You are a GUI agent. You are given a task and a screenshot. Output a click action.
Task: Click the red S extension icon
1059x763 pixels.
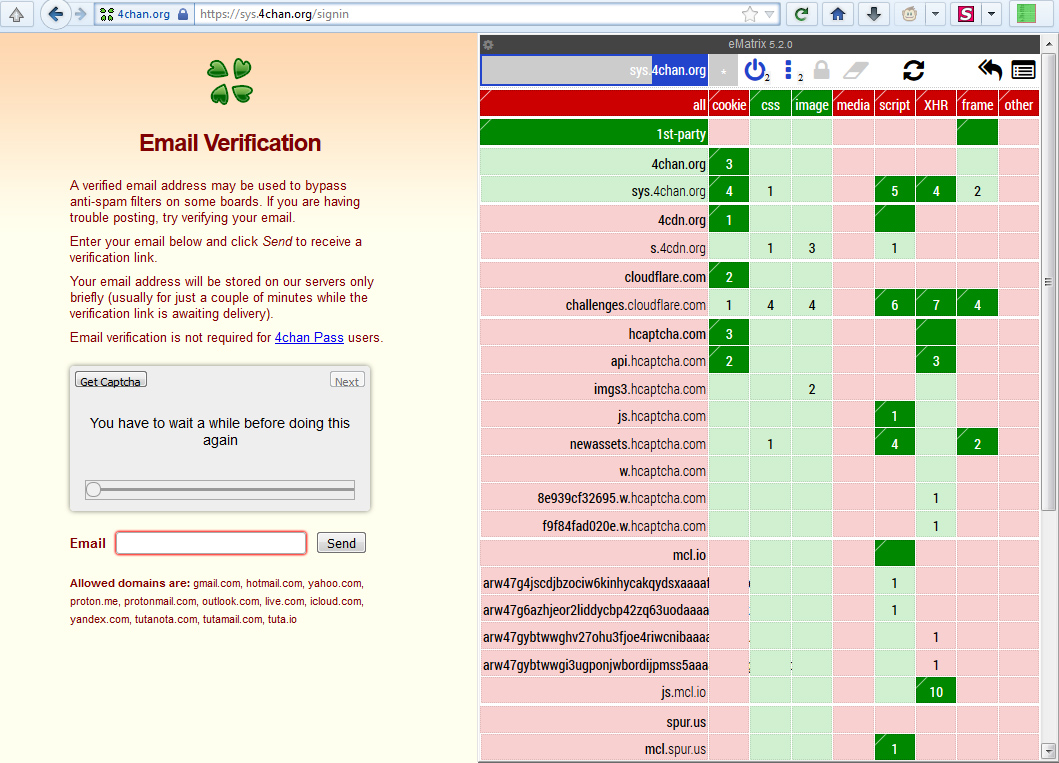(x=966, y=14)
